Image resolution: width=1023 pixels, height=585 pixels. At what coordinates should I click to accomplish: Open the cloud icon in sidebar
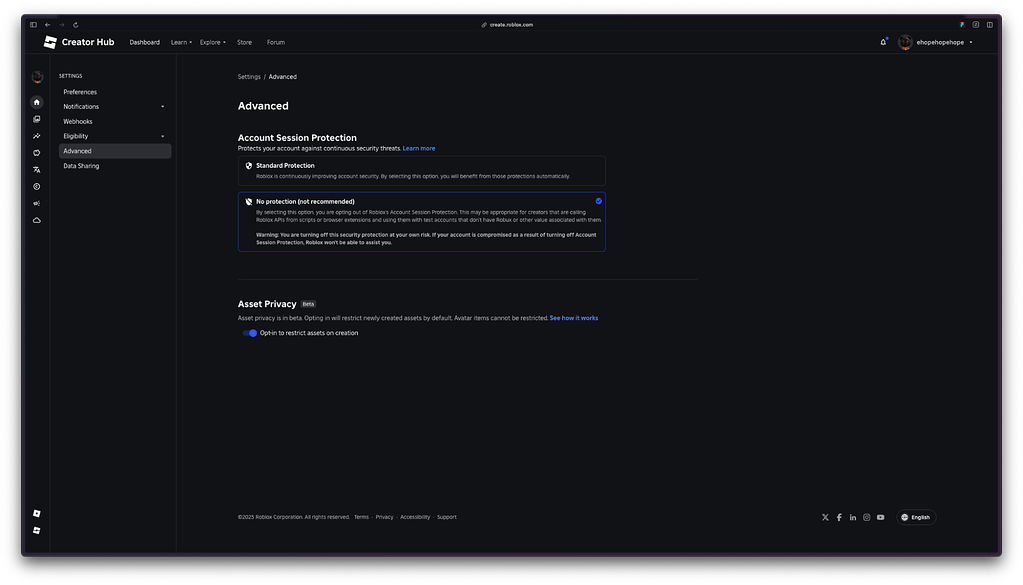click(37, 220)
